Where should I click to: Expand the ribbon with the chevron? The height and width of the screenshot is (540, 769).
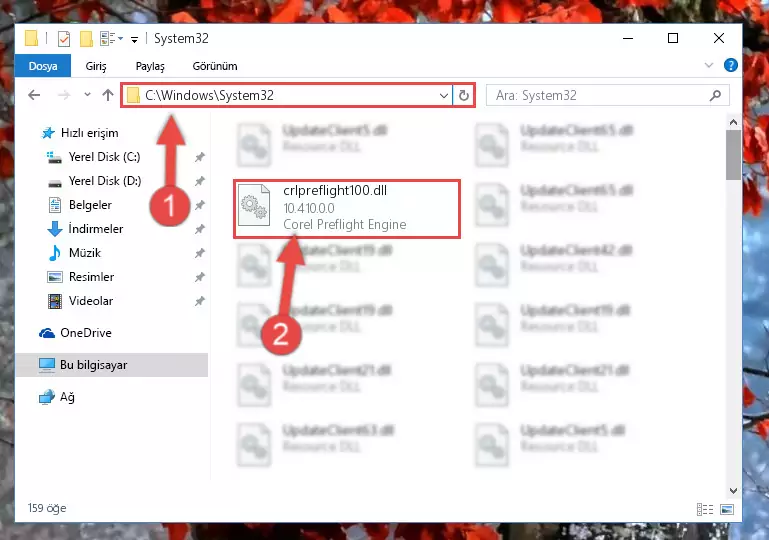click(x=709, y=65)
